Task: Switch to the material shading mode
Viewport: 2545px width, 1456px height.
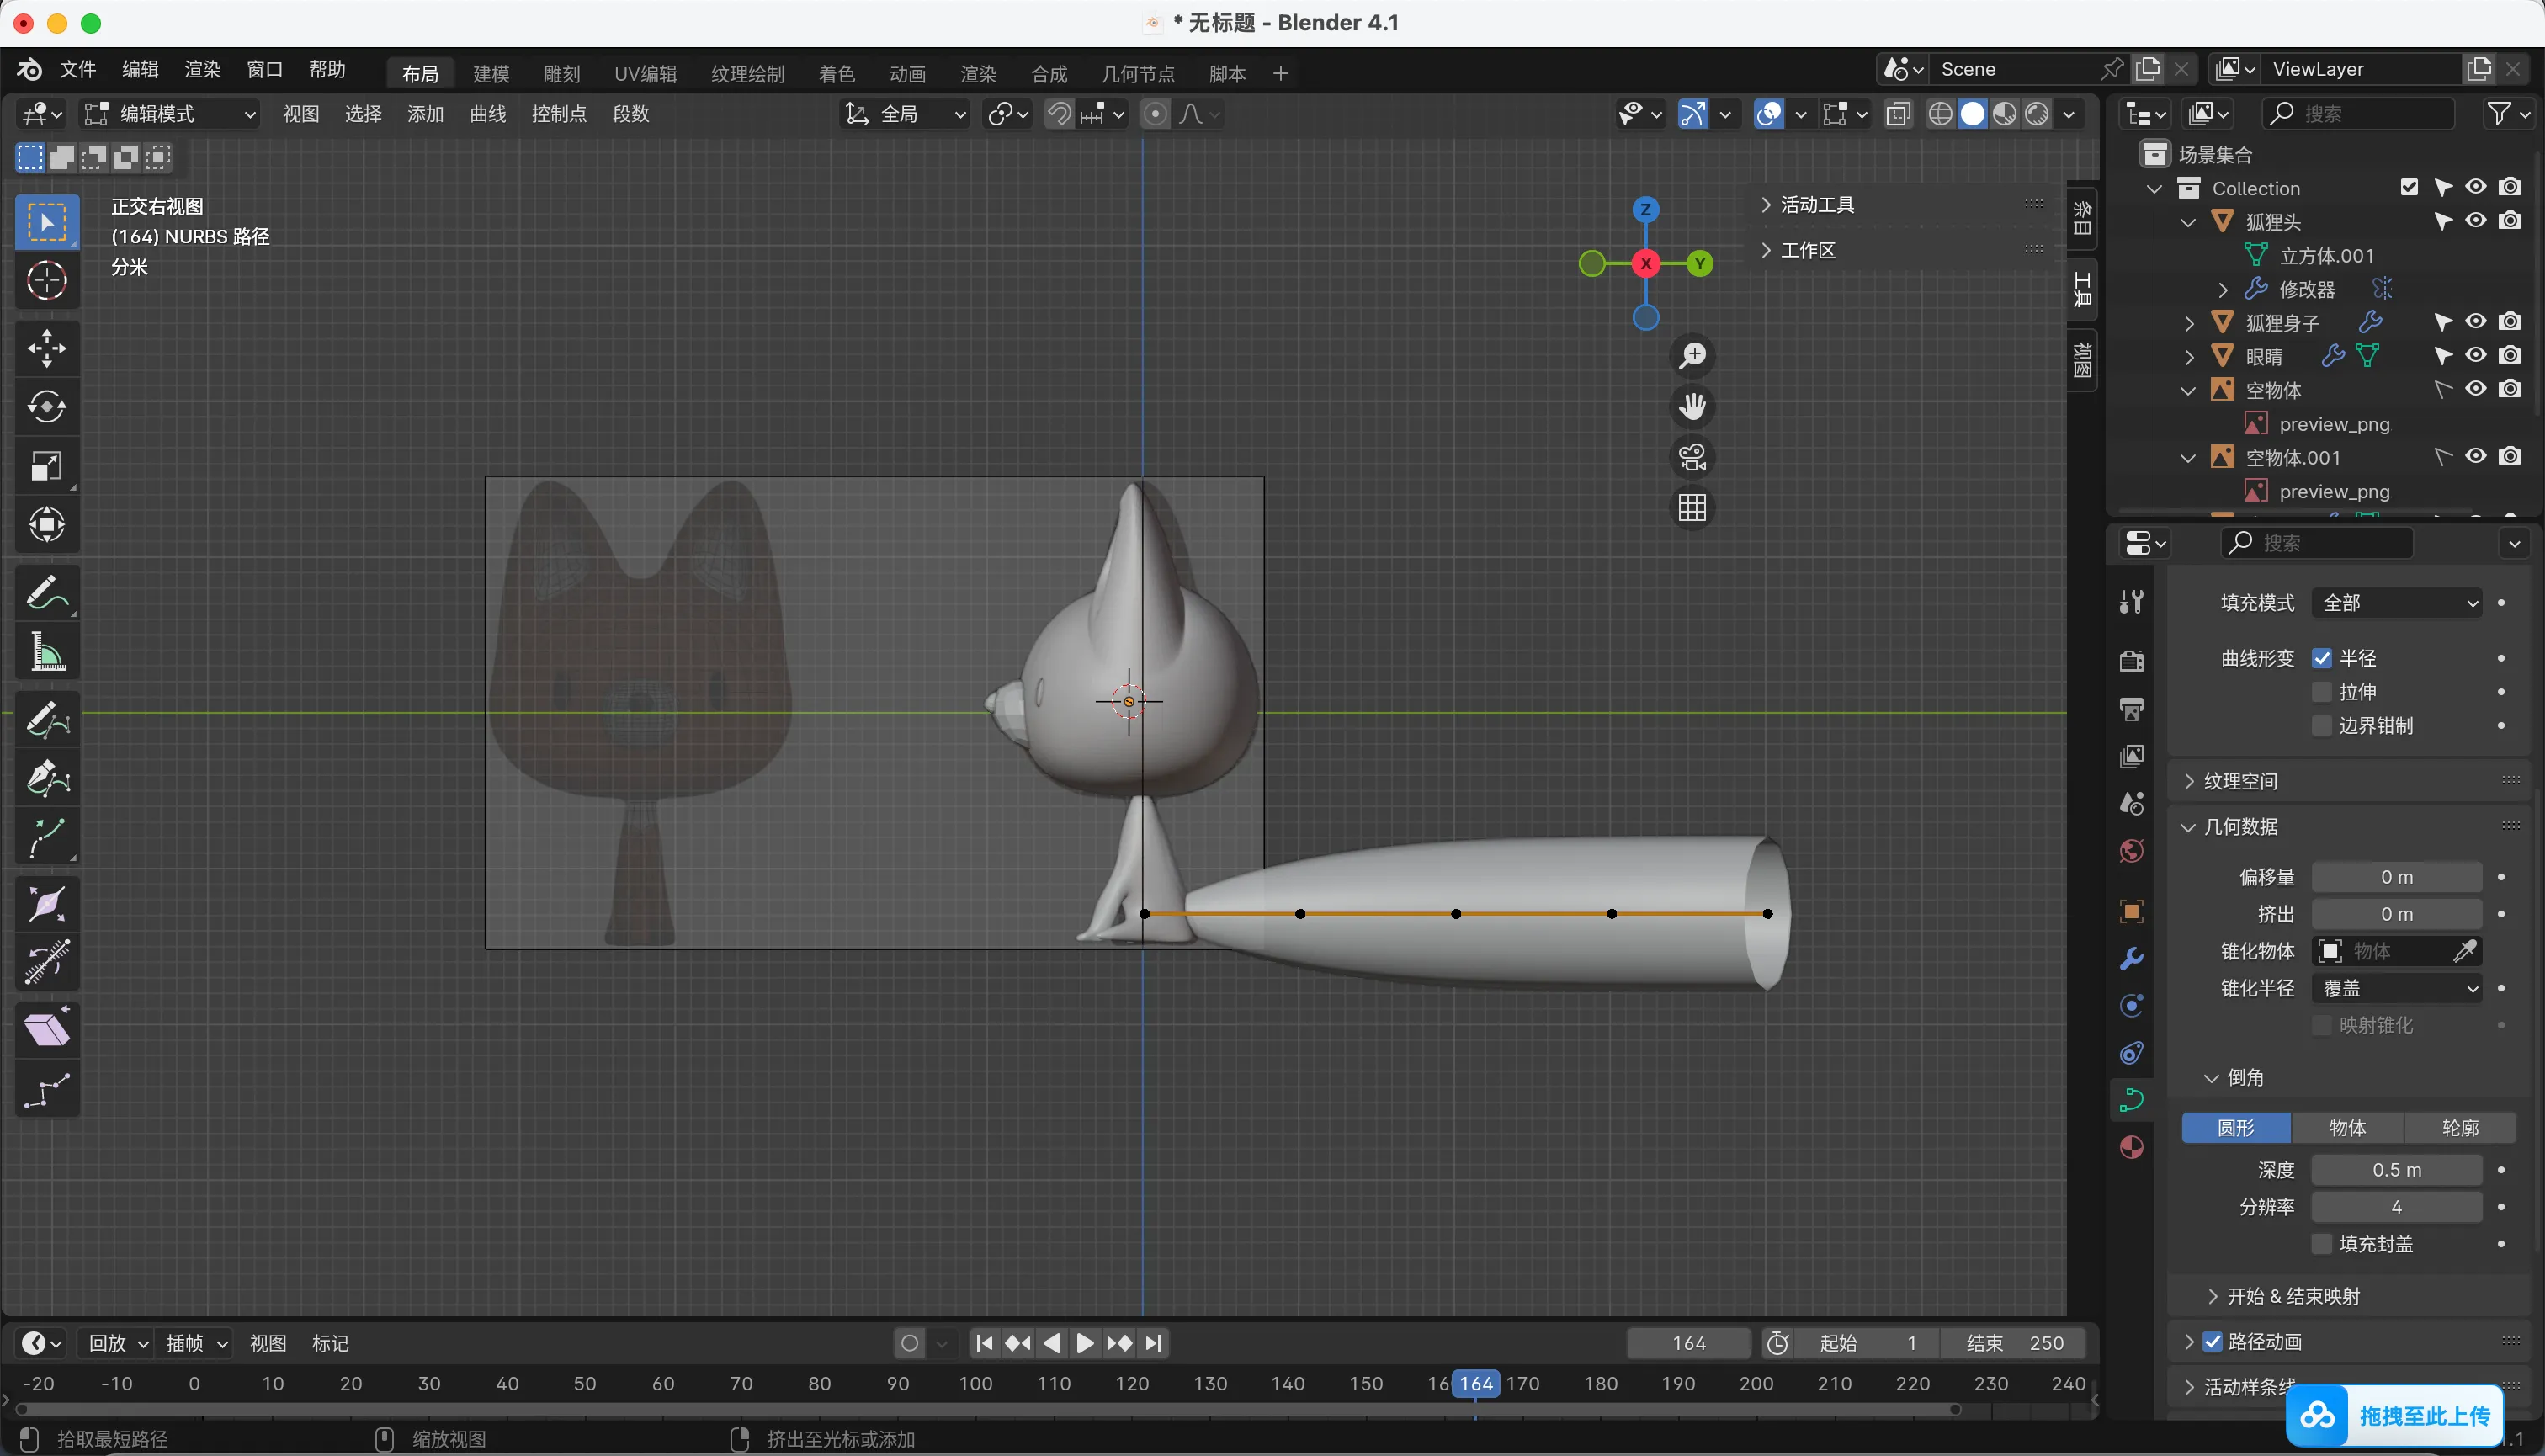Action: [2004, 114]
